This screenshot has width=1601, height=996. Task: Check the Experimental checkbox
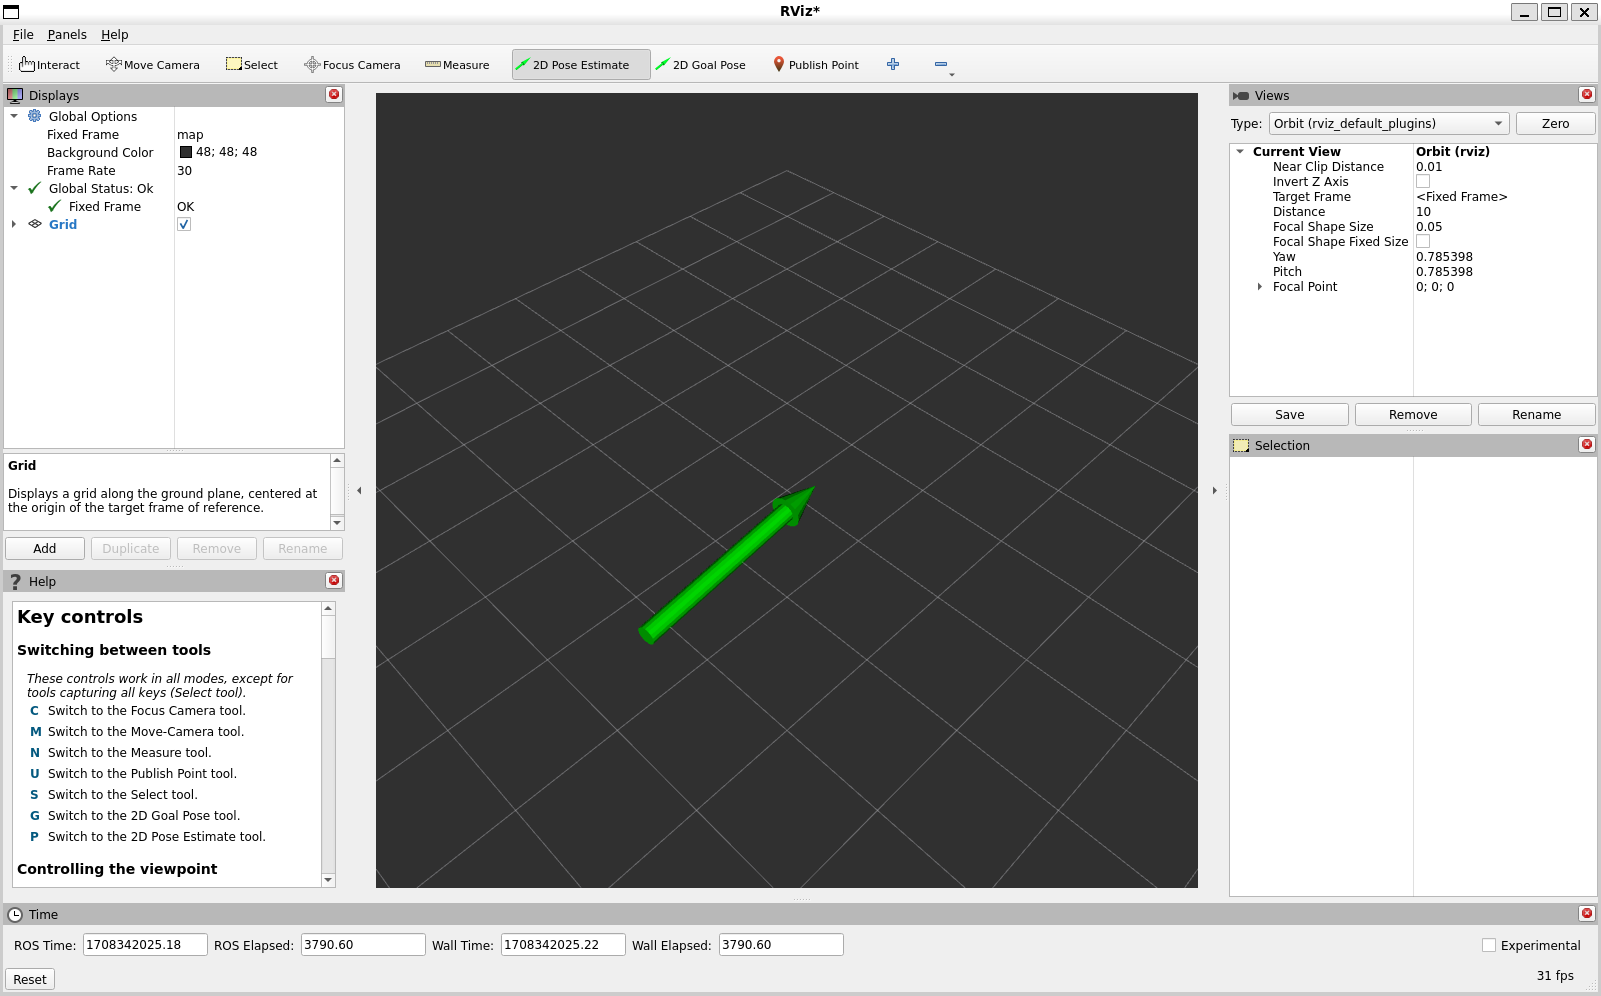point(1489,945)
